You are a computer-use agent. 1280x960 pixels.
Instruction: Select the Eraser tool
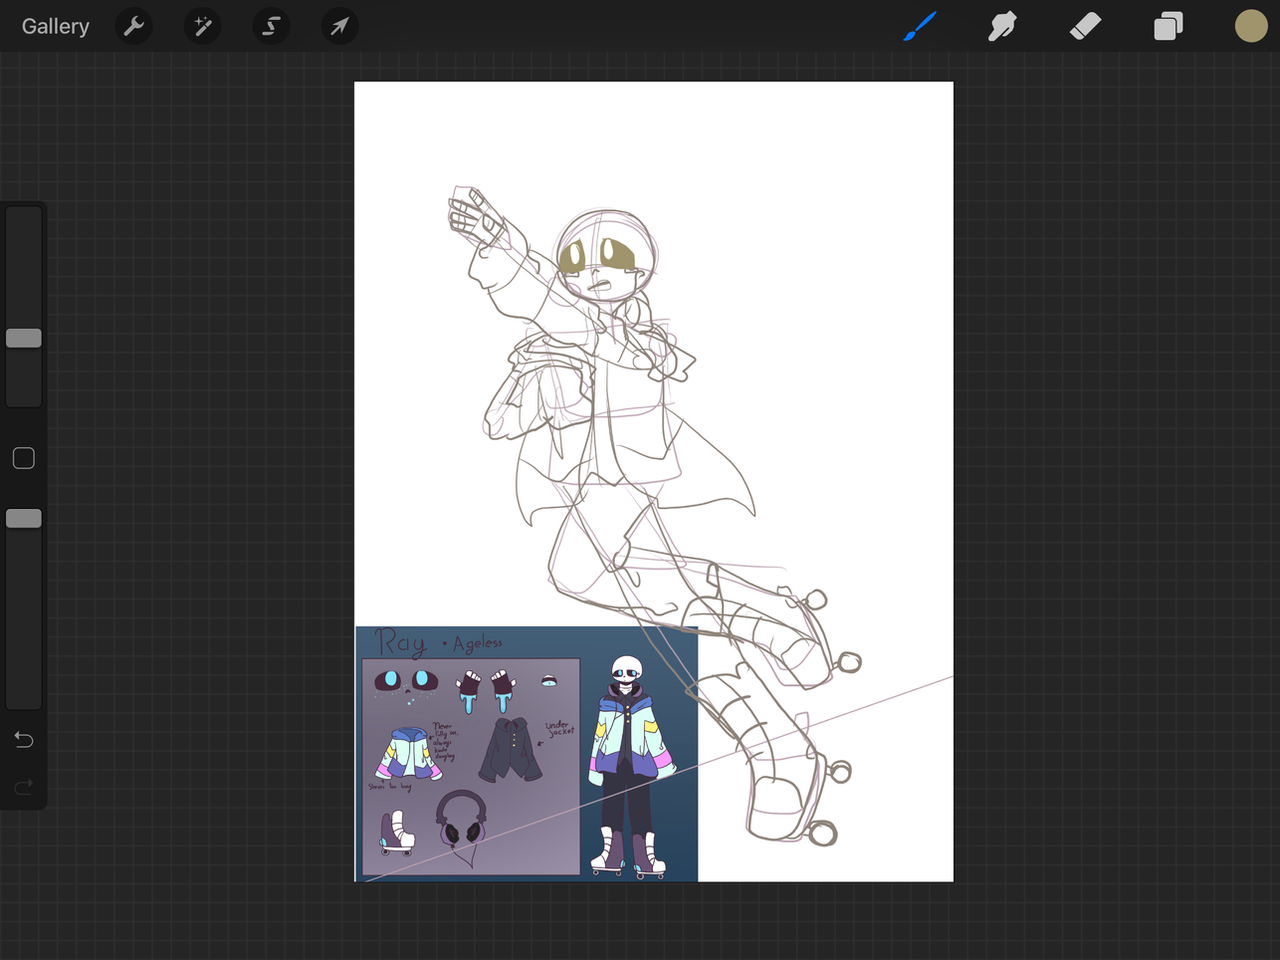pyautogui.click(x=1085, y=26)
